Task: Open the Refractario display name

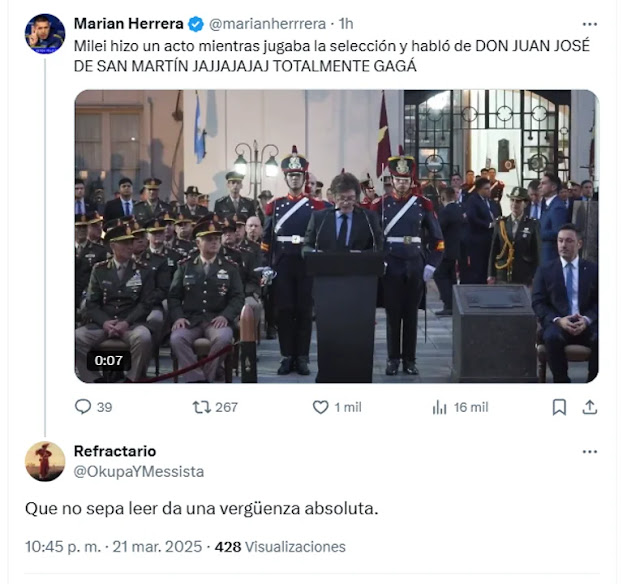Action: (x=115, y=451)
